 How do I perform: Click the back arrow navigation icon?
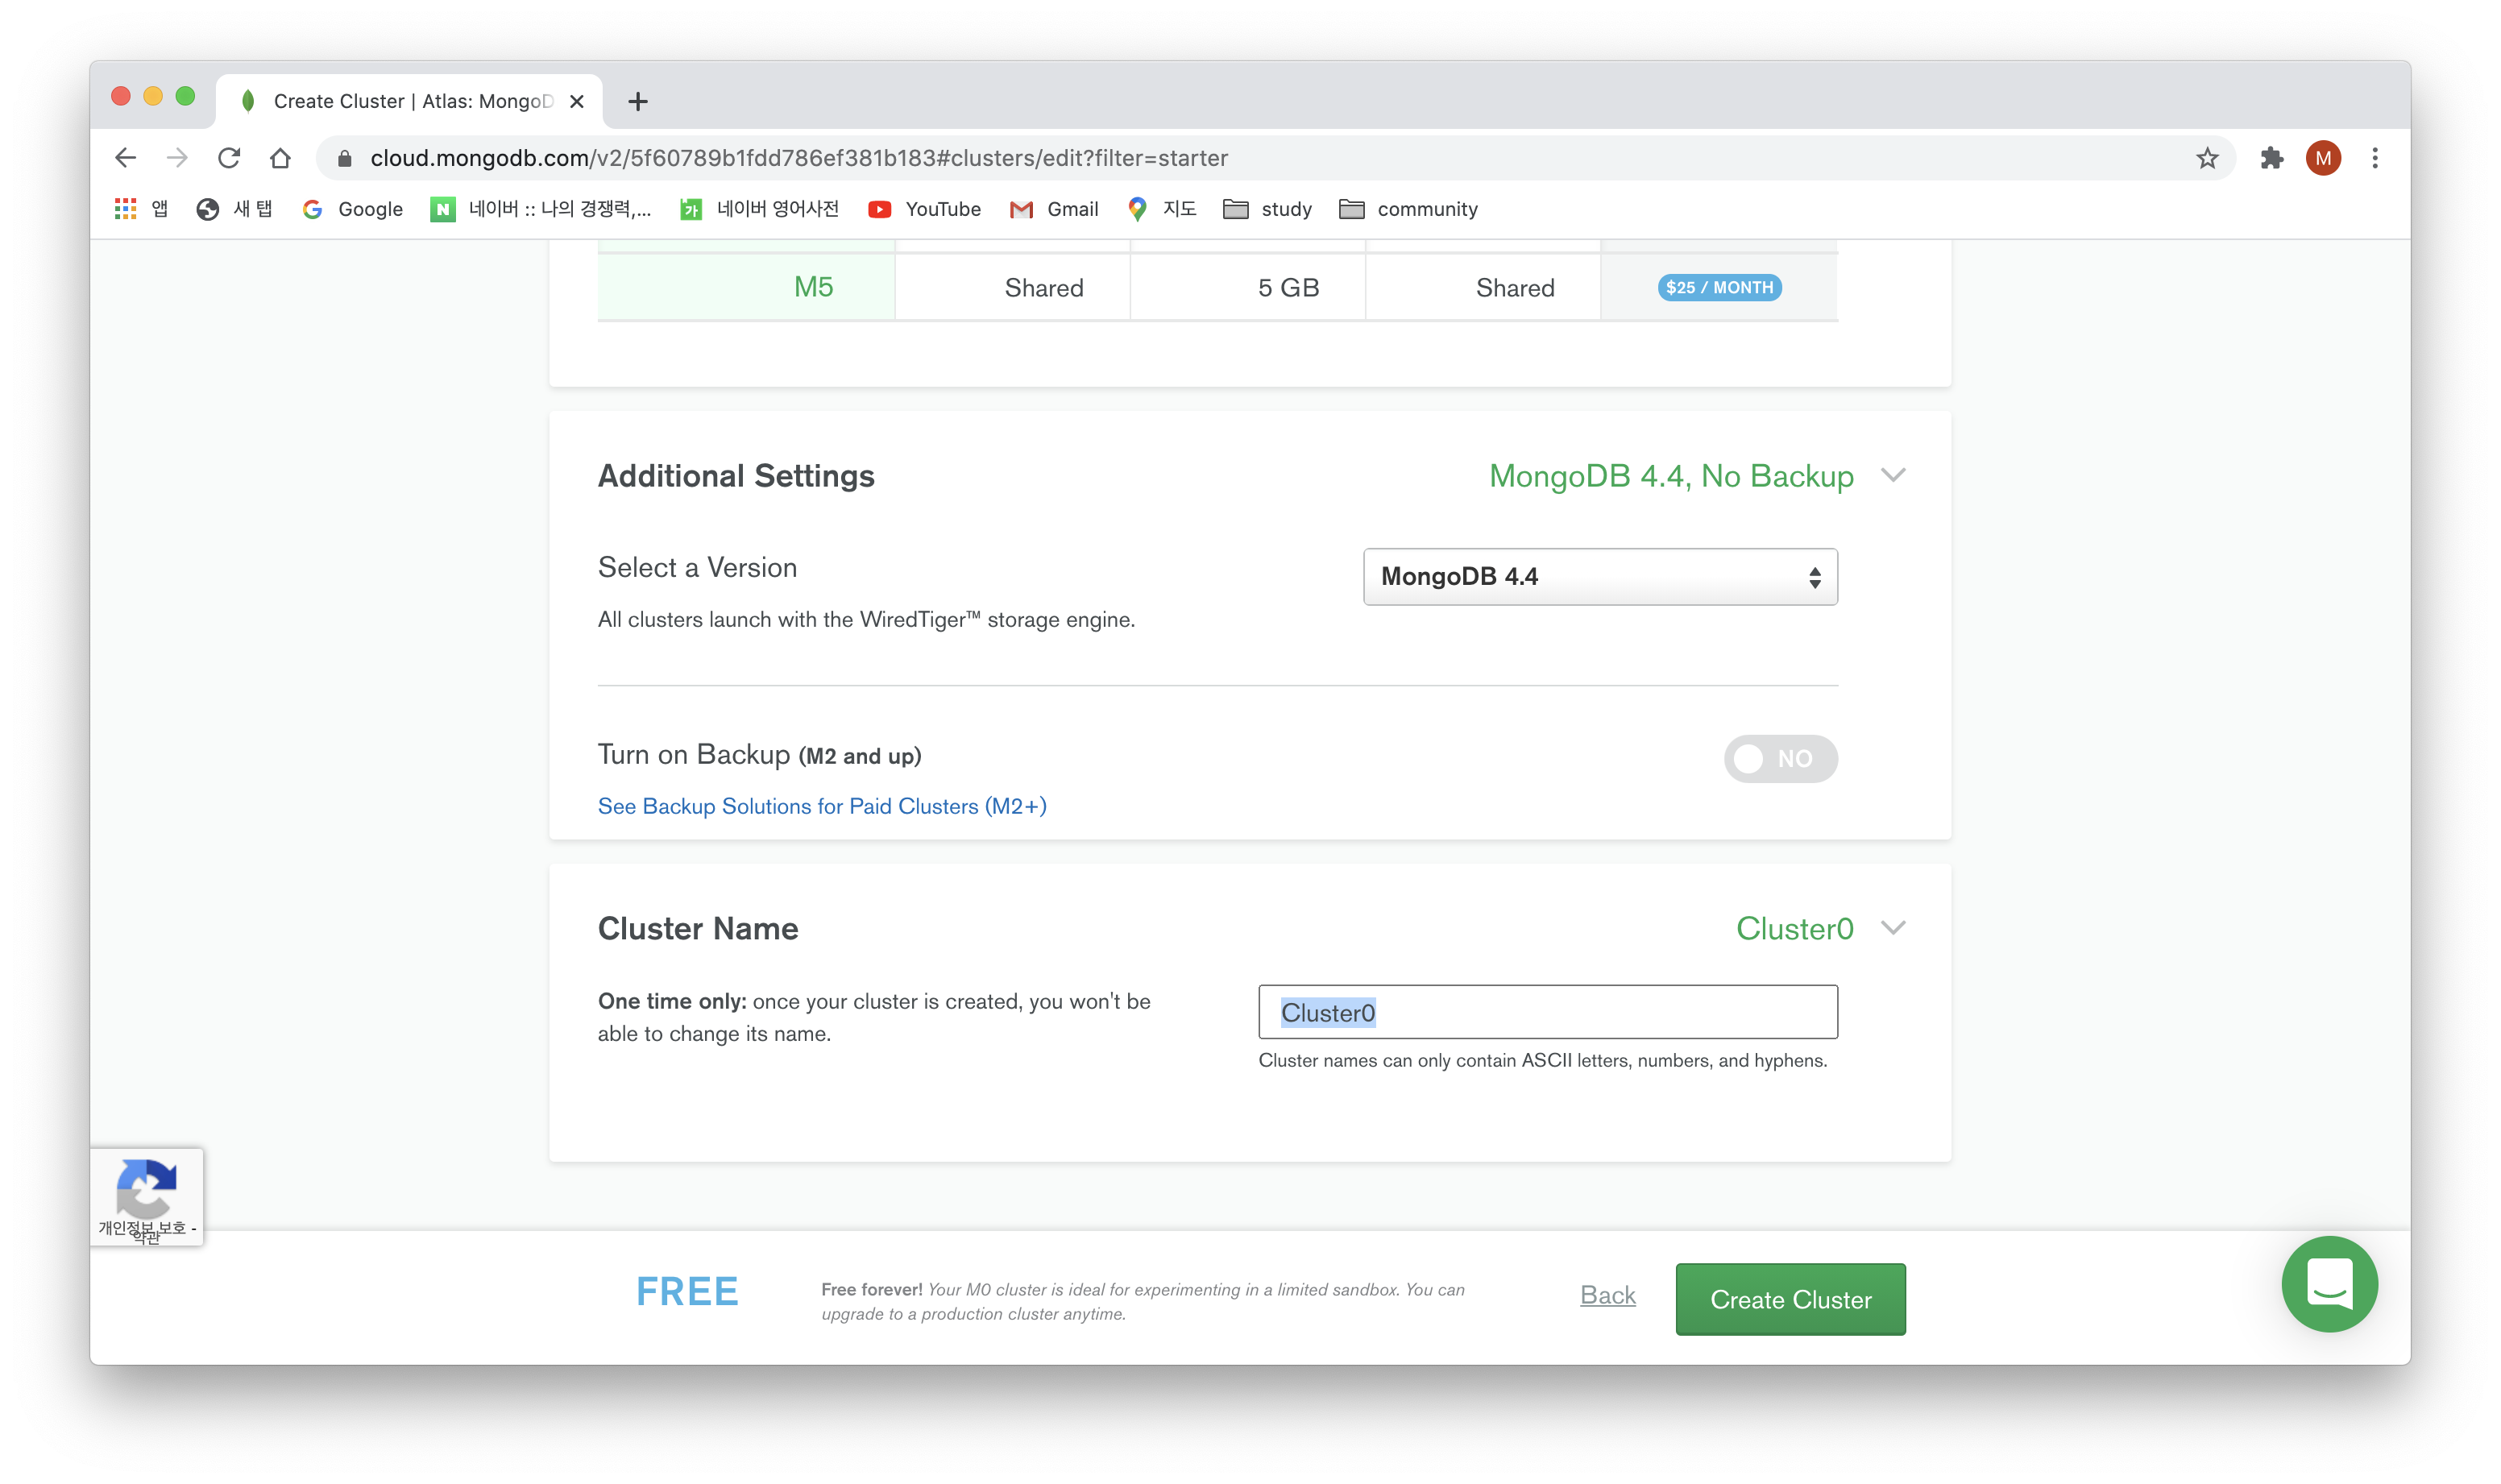[125, 158]
